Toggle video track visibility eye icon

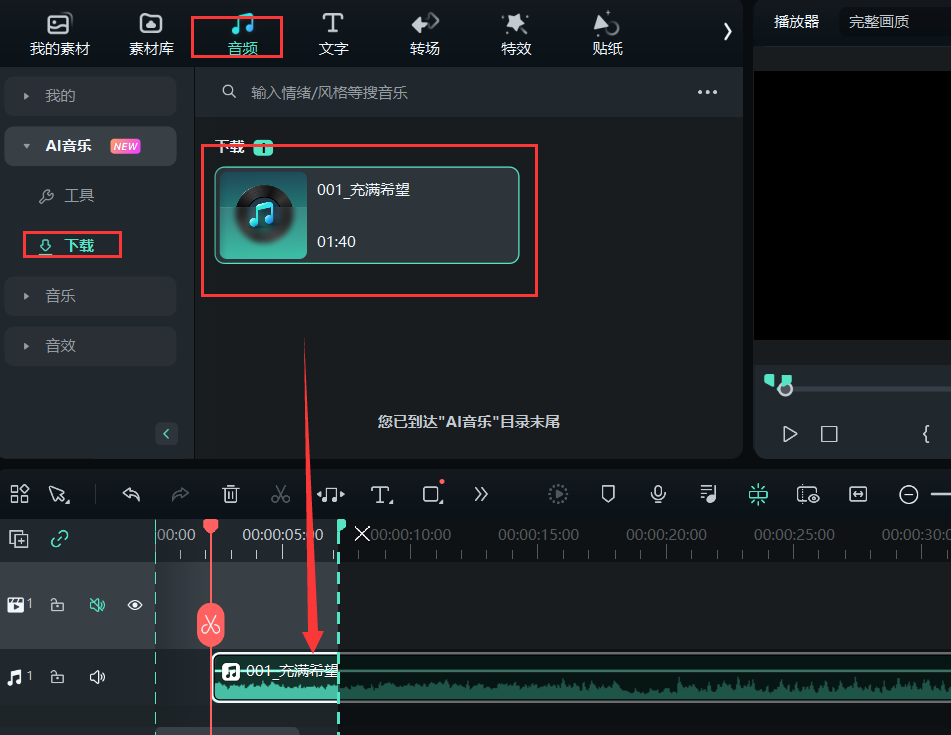pos(135,605)
